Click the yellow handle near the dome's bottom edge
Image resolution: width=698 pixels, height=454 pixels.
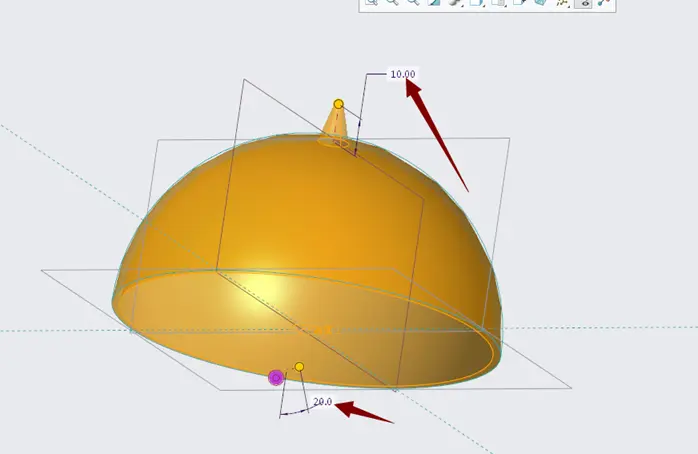click(x=300, y=367)
